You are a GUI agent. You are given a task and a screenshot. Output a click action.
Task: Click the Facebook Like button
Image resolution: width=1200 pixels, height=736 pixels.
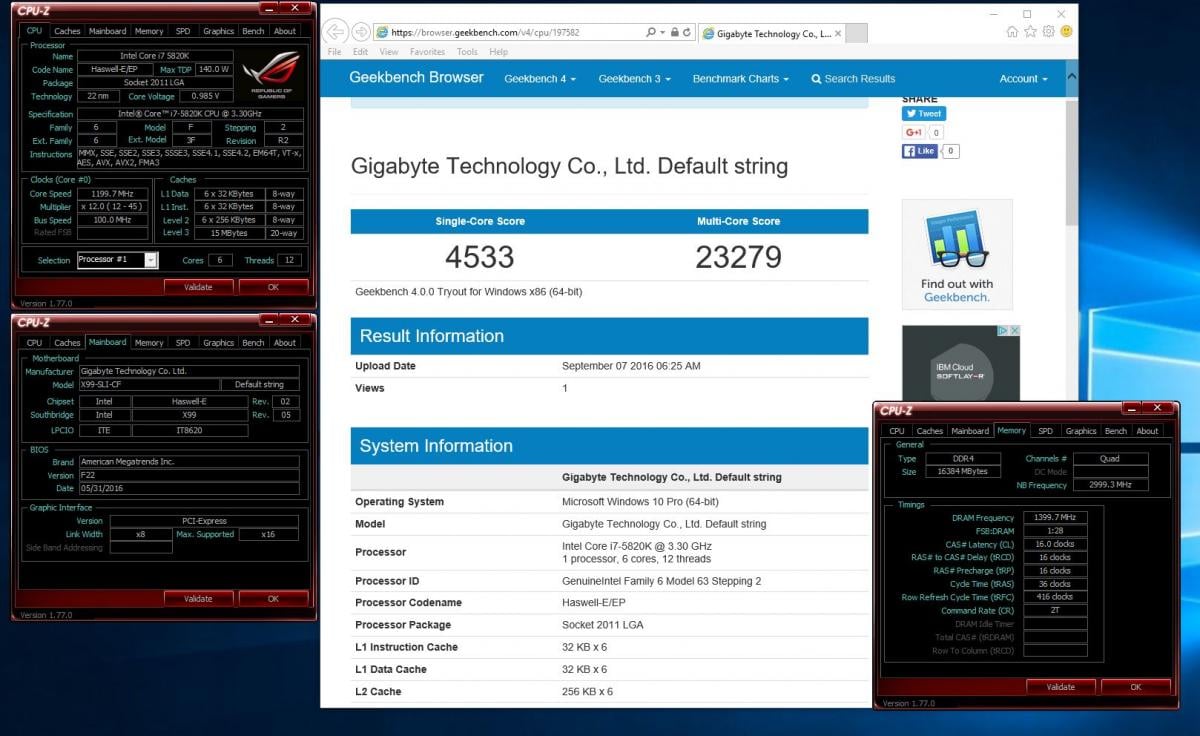tap(921, 151)
